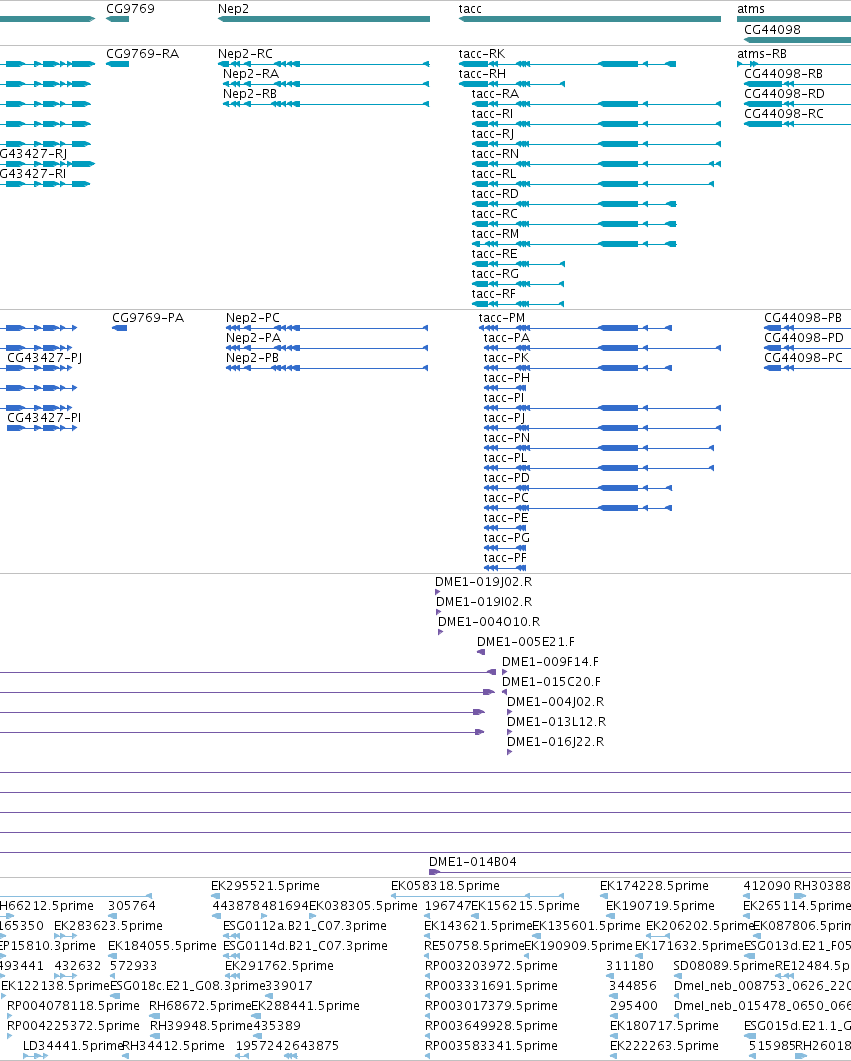Click the tacc-PA protein label

tap(507, 338)
